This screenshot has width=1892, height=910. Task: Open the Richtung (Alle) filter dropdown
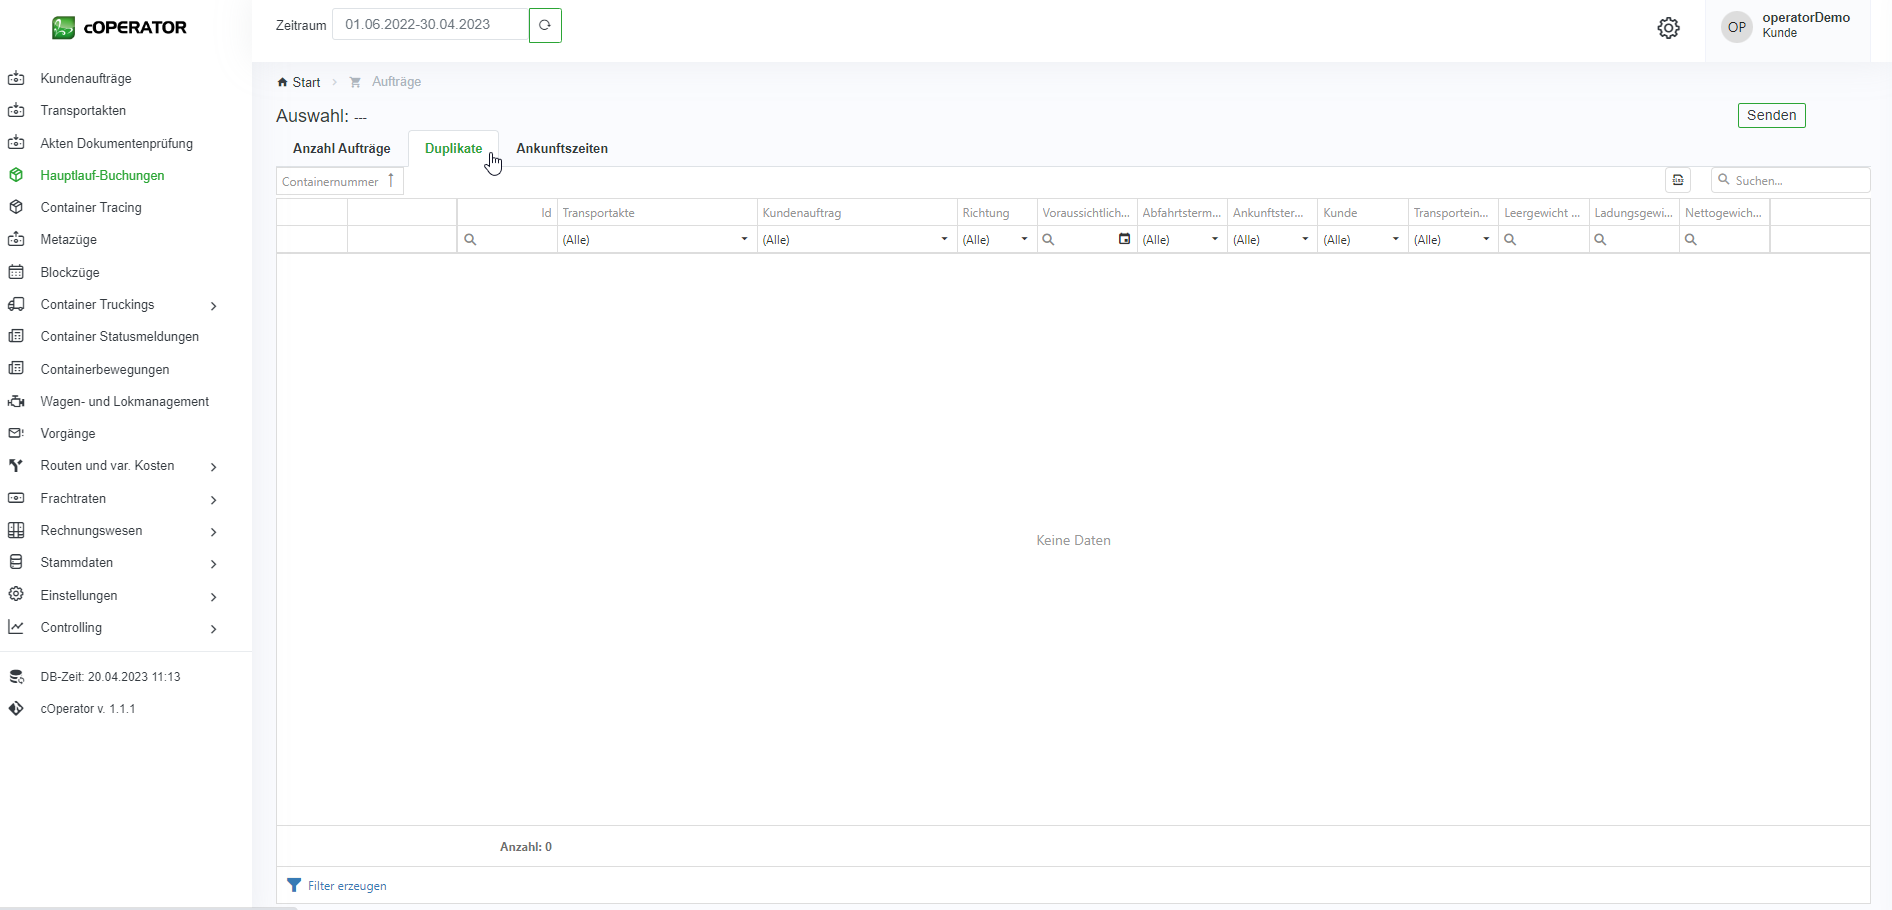click(1023, 239)
